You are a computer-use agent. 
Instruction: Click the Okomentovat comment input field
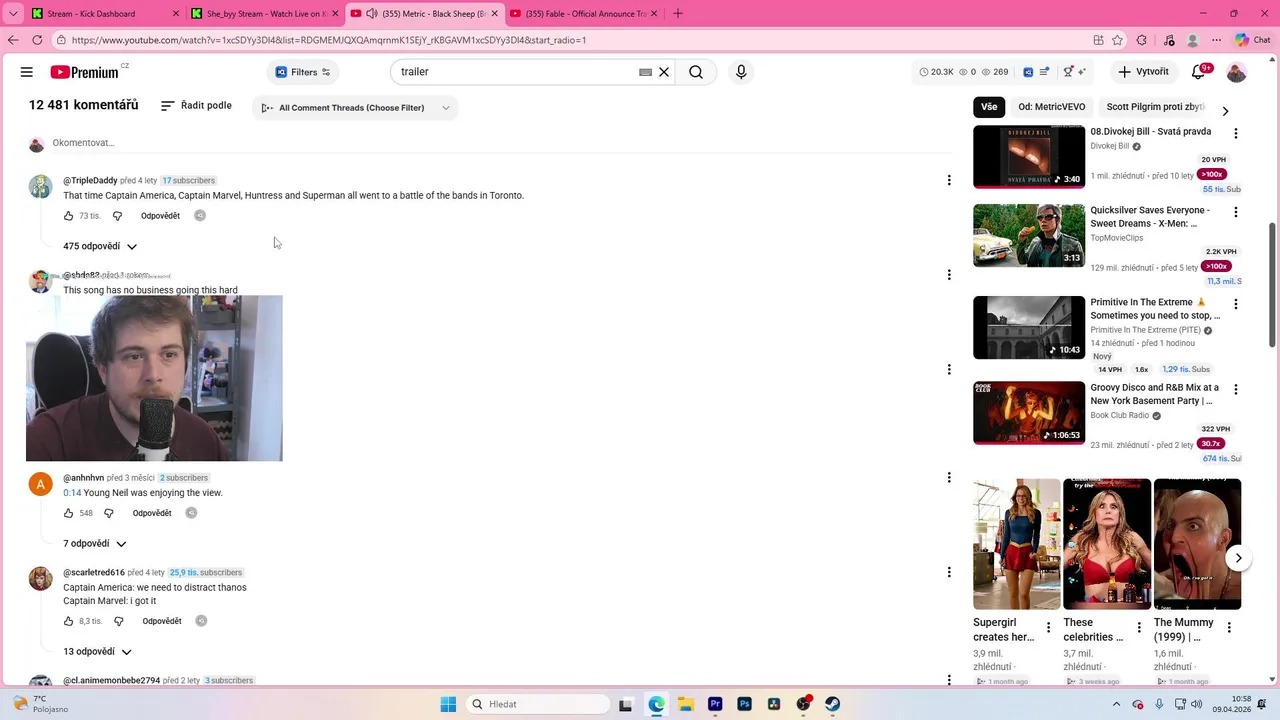tap(500, 143)
